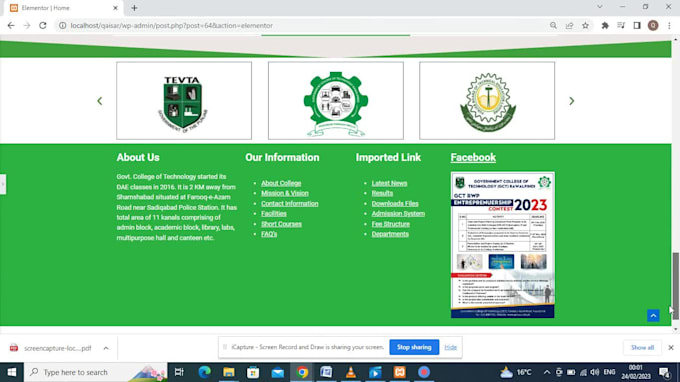Open the notification center icon
680x382 pixels.
pos(664,372)
